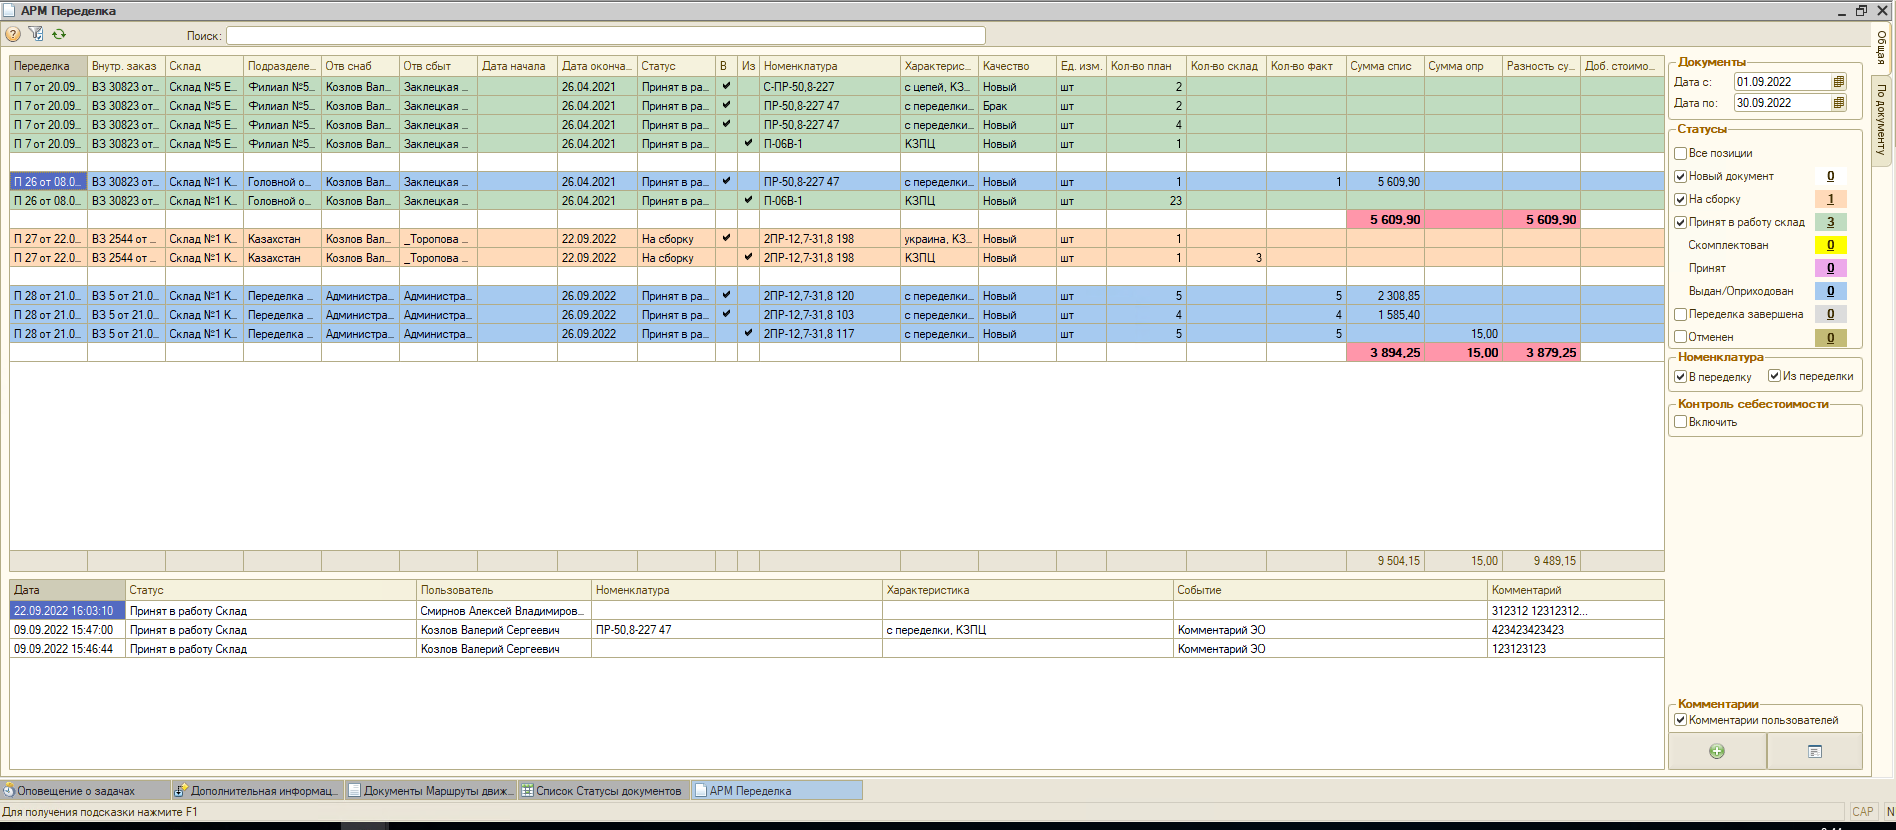Click the 'Кол-во план' column header
Image resolution: width=1896 pixels, height=830 pixels.
[1146, 66]
